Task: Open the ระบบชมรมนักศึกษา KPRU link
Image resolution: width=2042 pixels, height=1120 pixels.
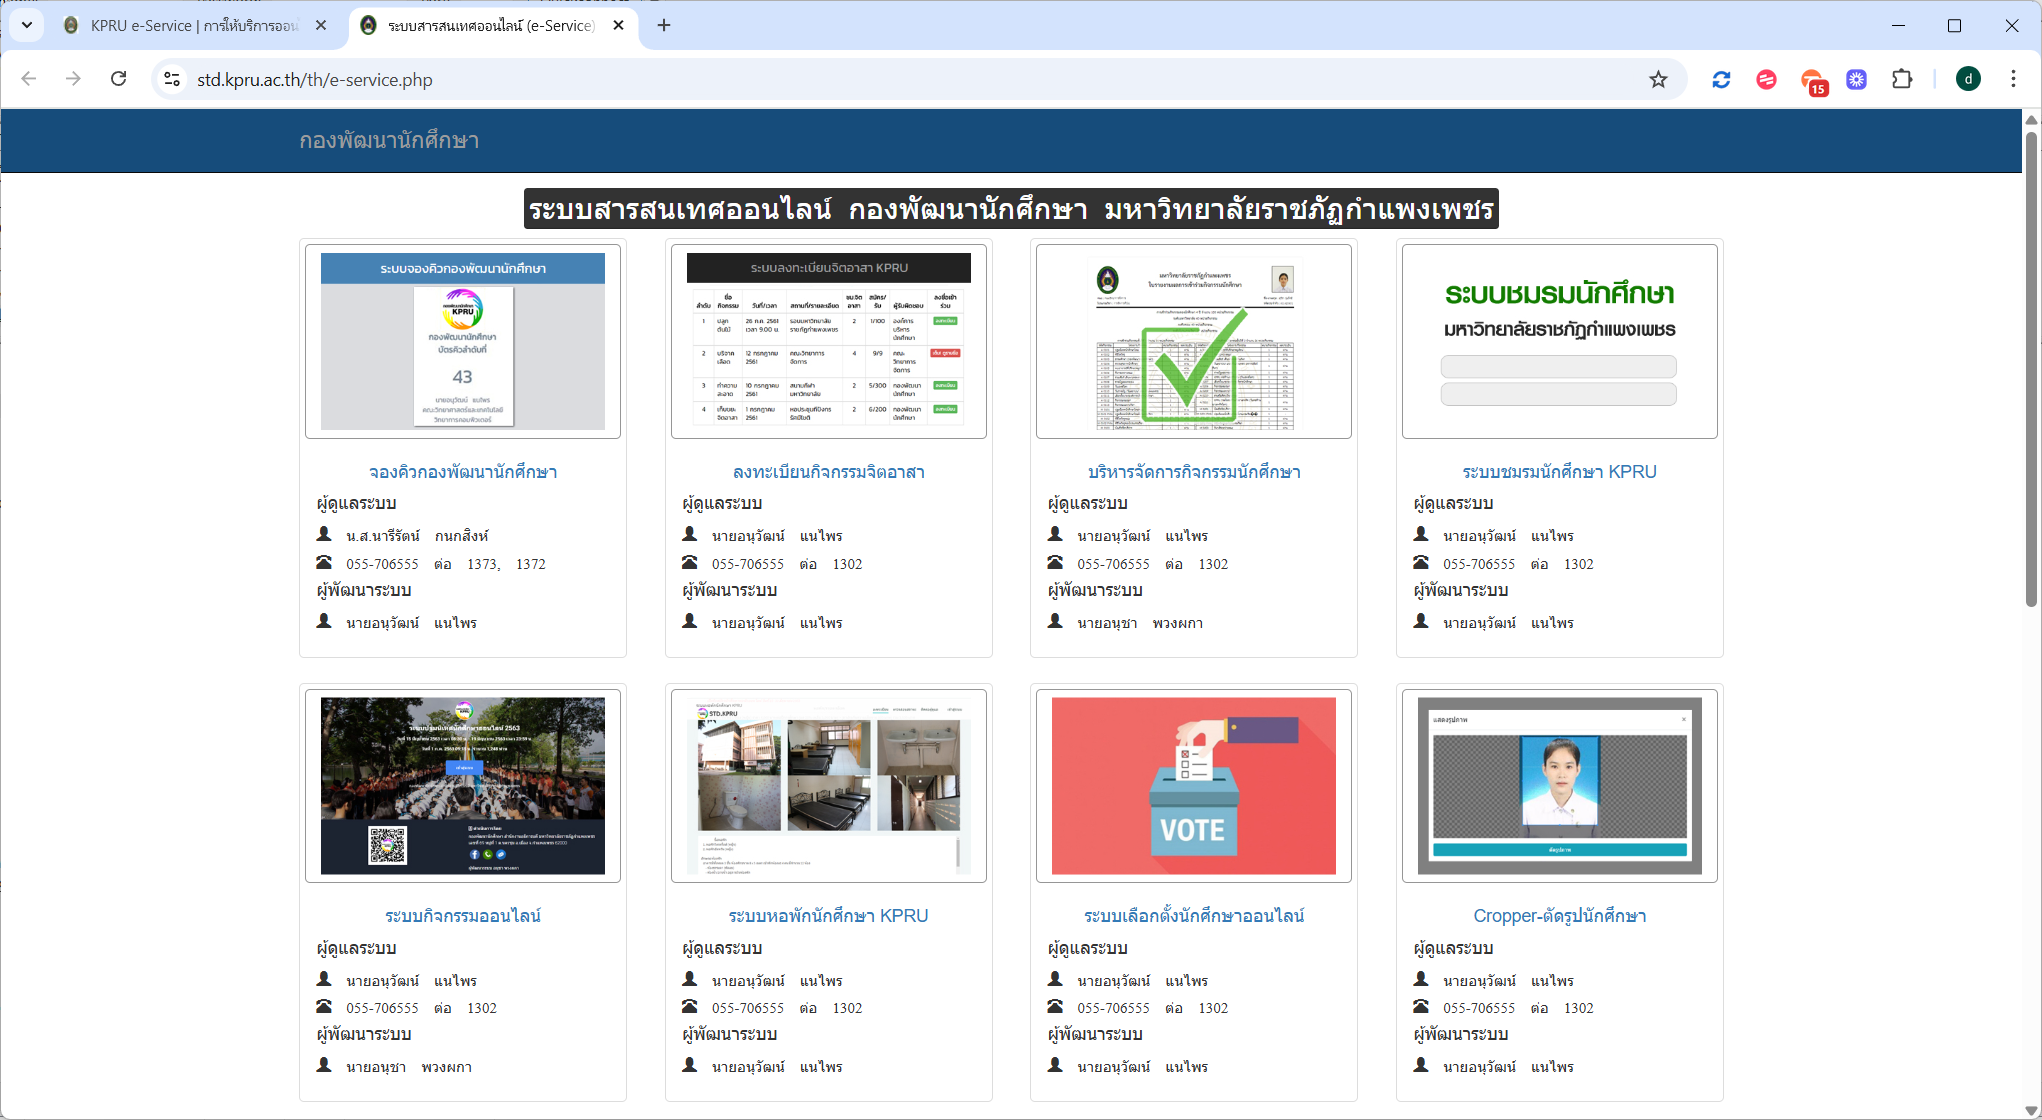Action: pyautogui.click(x=1559, y=471)
